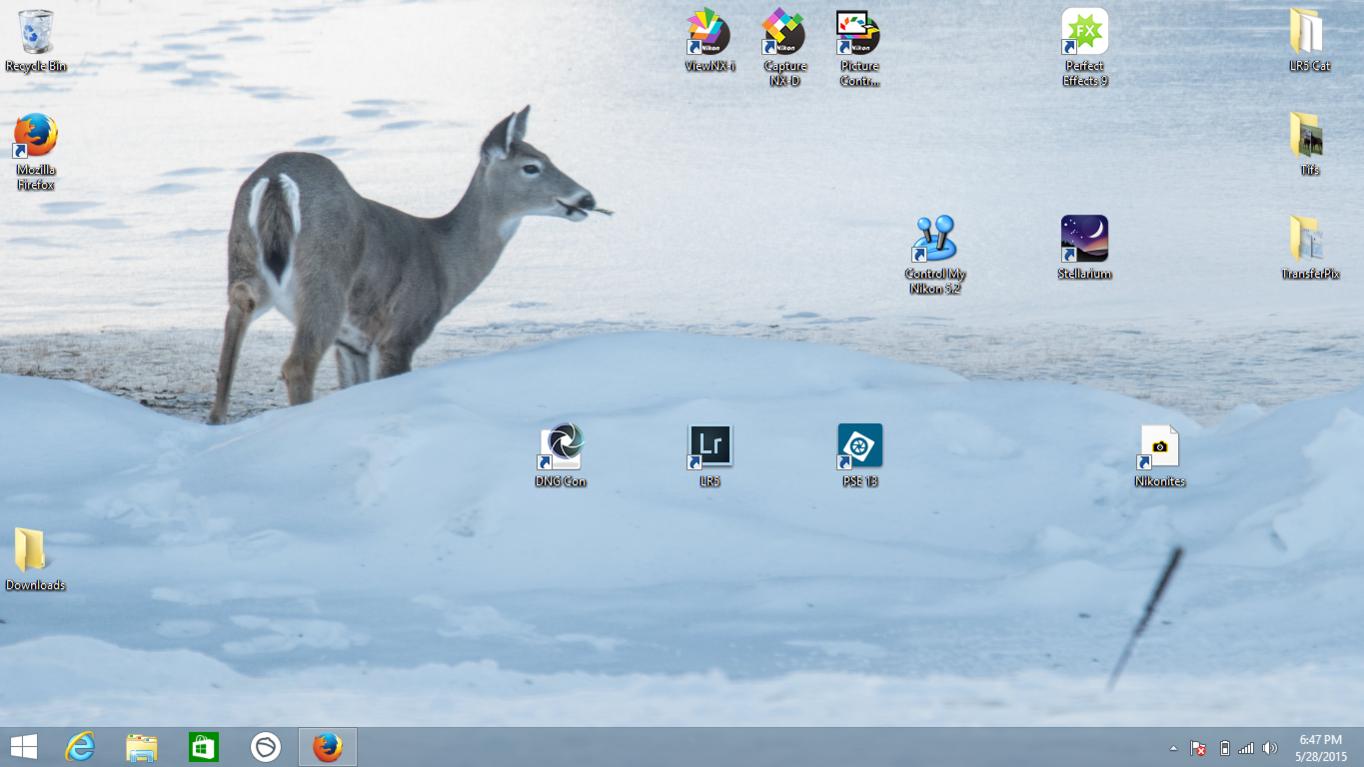Open File Explorer from the taskbar
Screen dimensions: 1364x767
(142, 747)
